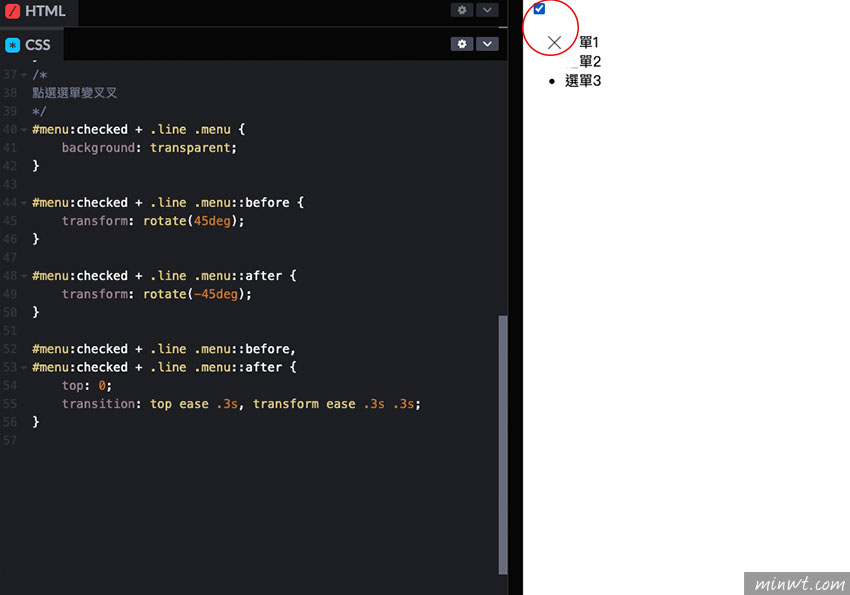Screen dimensions: 850x595
Task: Click the X close menu icon in preview
Action: (554, 42)
